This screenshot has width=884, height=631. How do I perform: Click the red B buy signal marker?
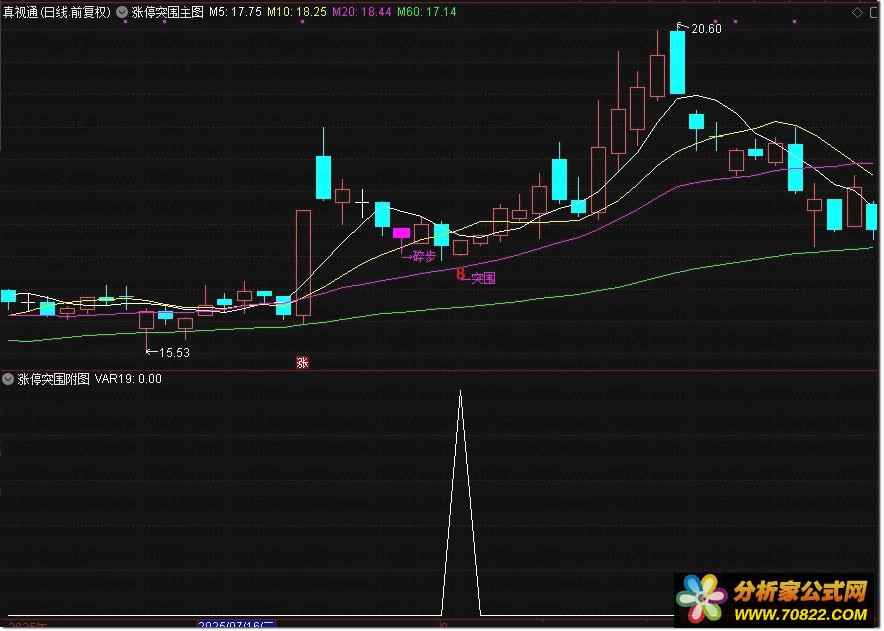pos(461,273)
